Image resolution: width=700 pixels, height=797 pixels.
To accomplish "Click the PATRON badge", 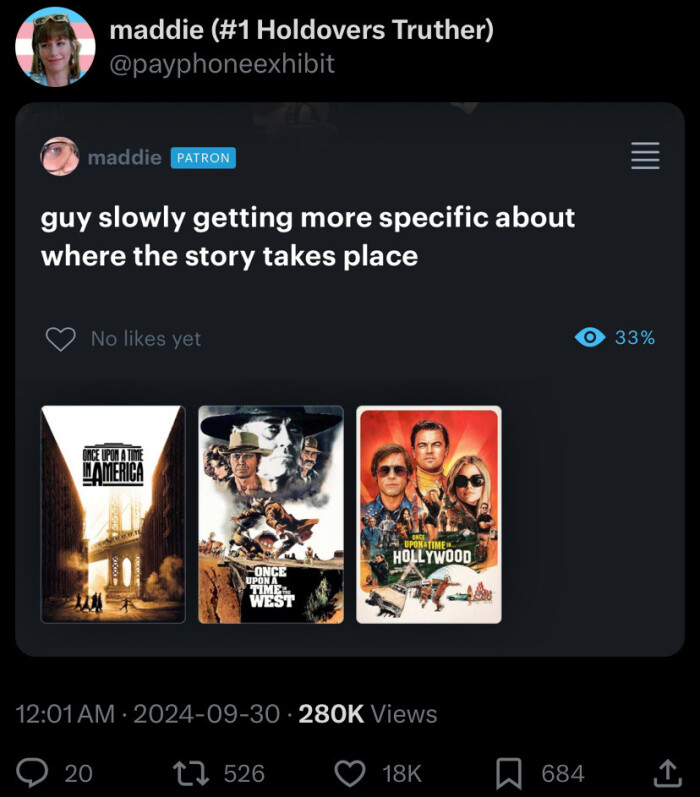I will (x=203, y=157).
